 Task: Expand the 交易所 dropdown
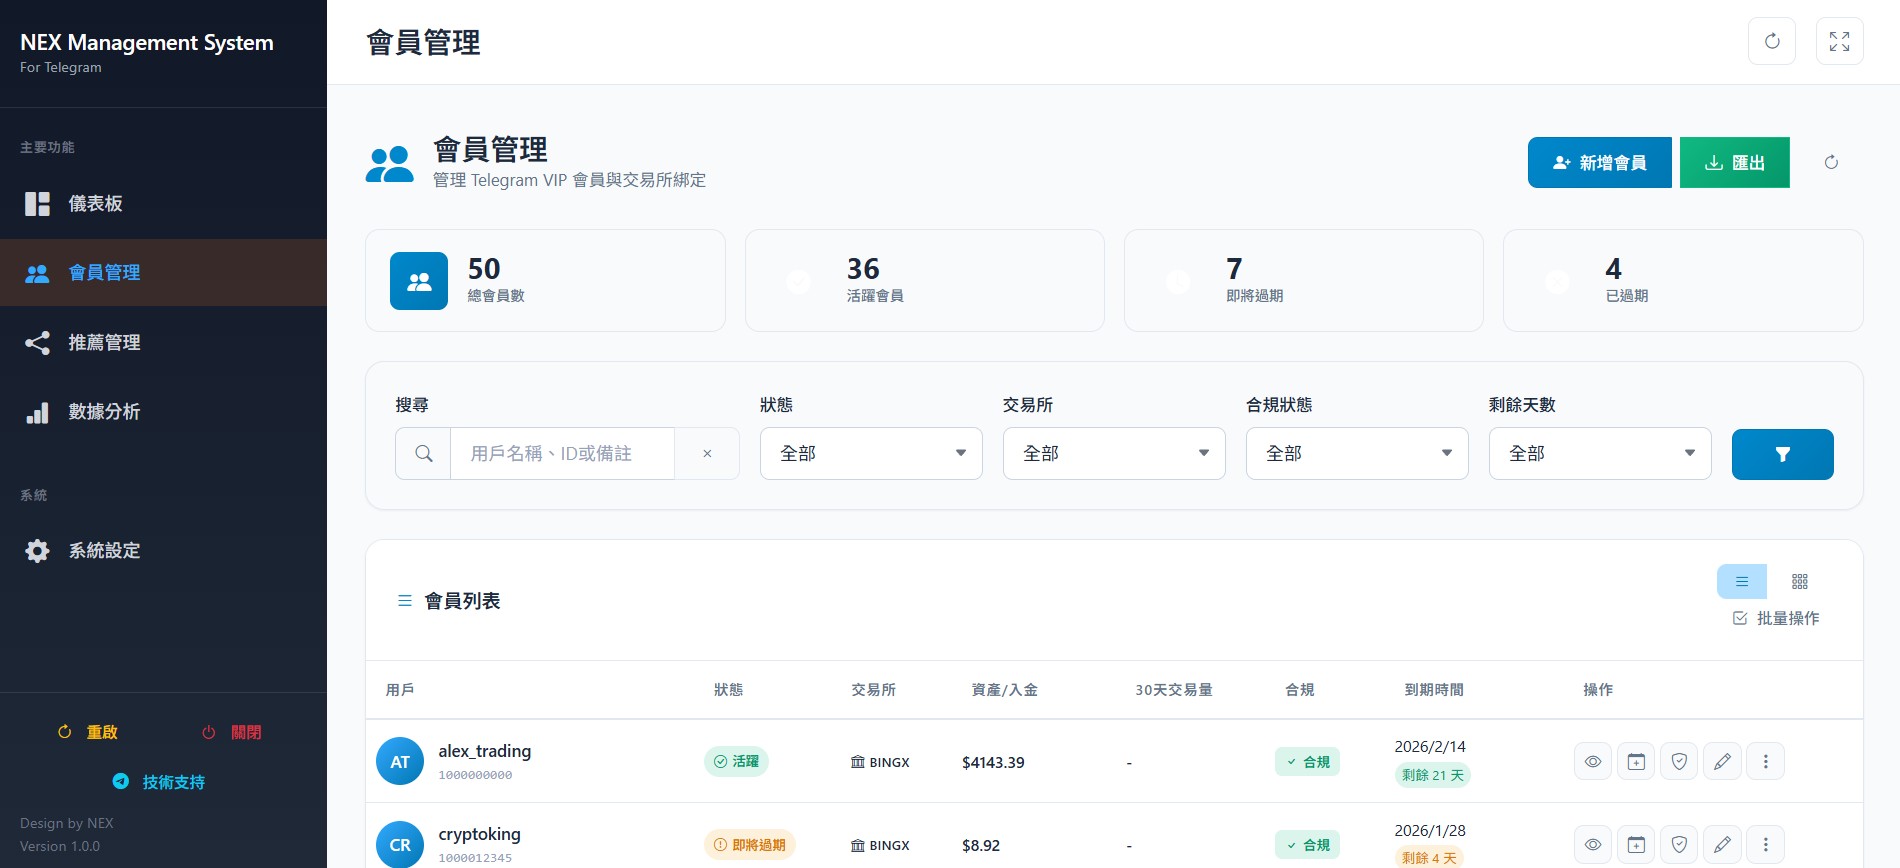point(1113,454)
